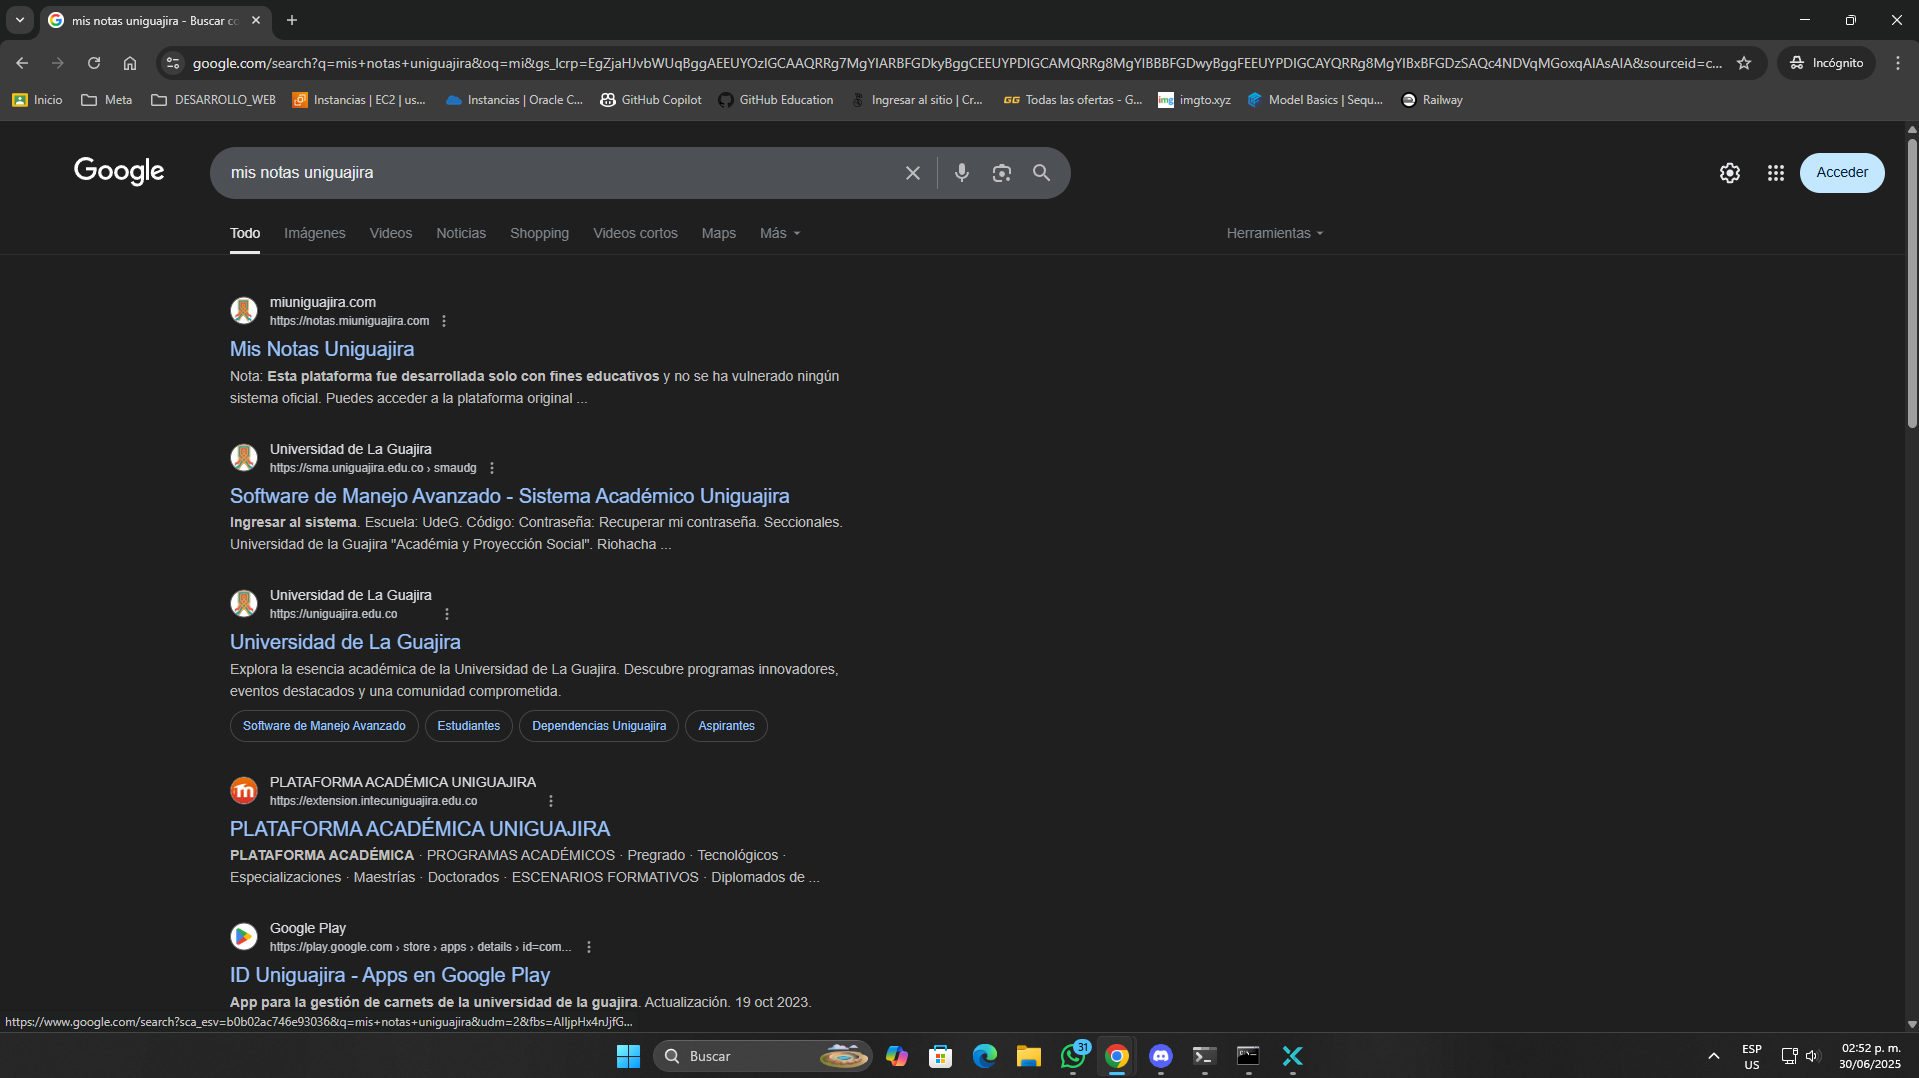This screenshot has height=1078, width=1919.
Task: Open the Universidad de La Guajira result title
Action: pyautogui.click(x=345, y=642)
